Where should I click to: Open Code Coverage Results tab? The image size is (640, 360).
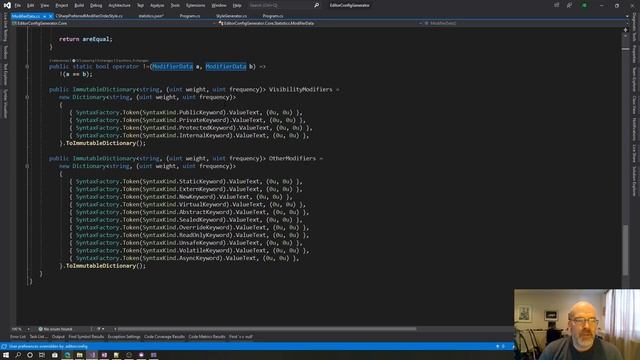point(164,337)
